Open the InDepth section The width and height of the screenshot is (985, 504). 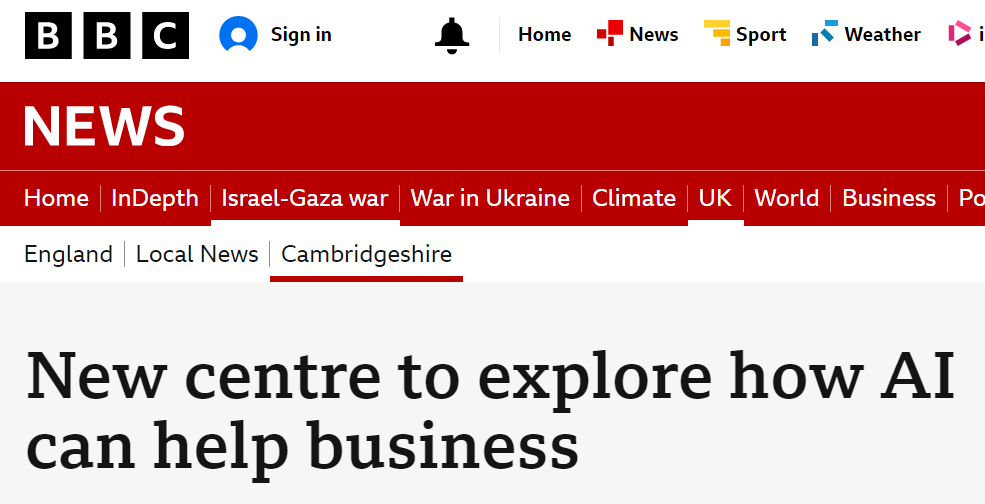pos(155,198)
